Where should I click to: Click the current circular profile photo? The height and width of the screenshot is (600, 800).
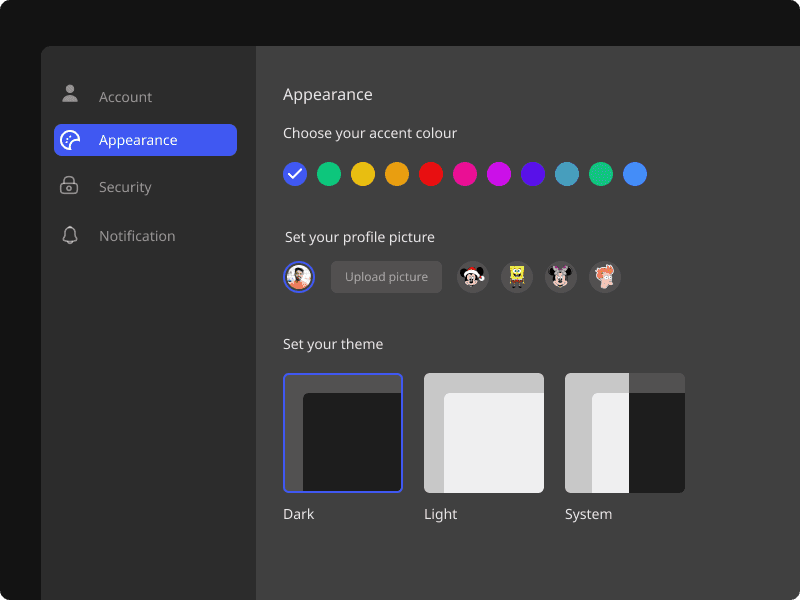point(298,277)
